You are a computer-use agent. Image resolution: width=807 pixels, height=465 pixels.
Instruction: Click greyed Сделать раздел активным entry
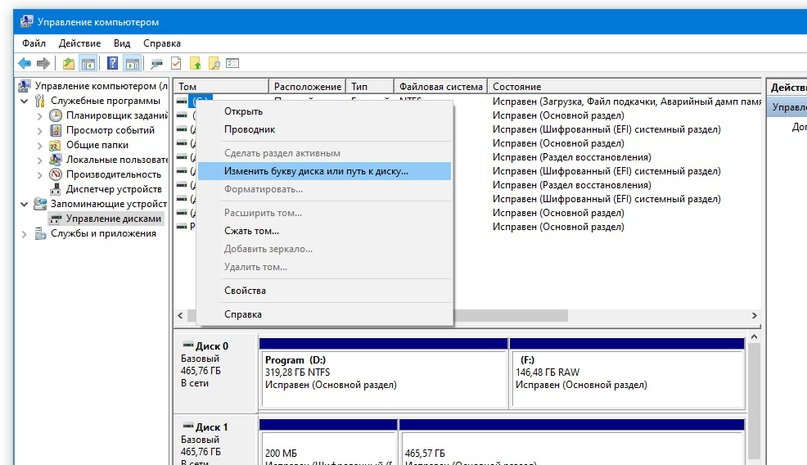point(324,153)
